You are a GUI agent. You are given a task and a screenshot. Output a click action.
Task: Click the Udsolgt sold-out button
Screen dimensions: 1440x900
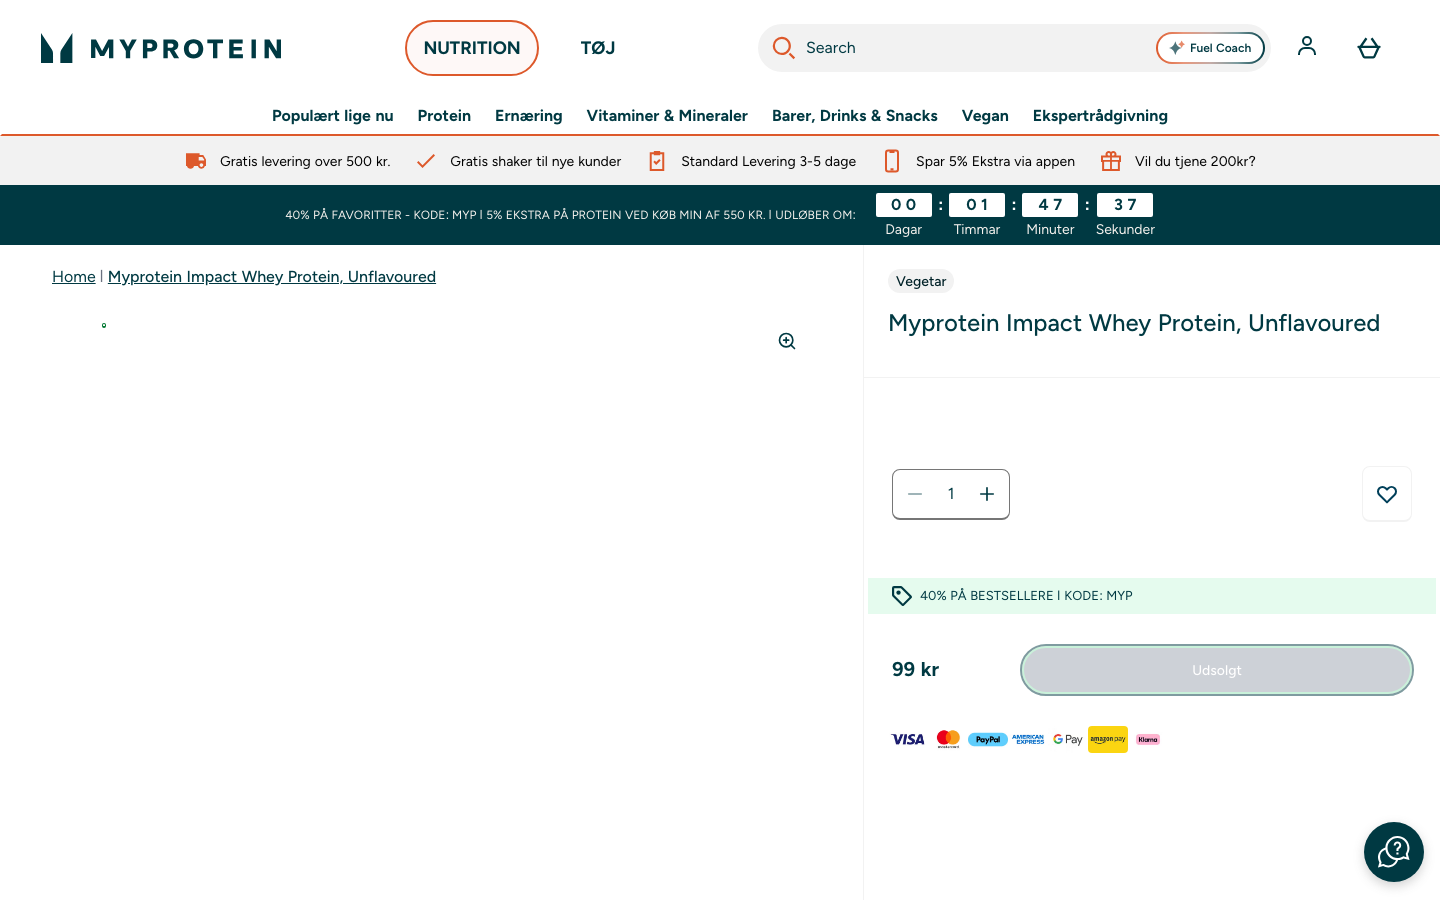[1217, 670]
